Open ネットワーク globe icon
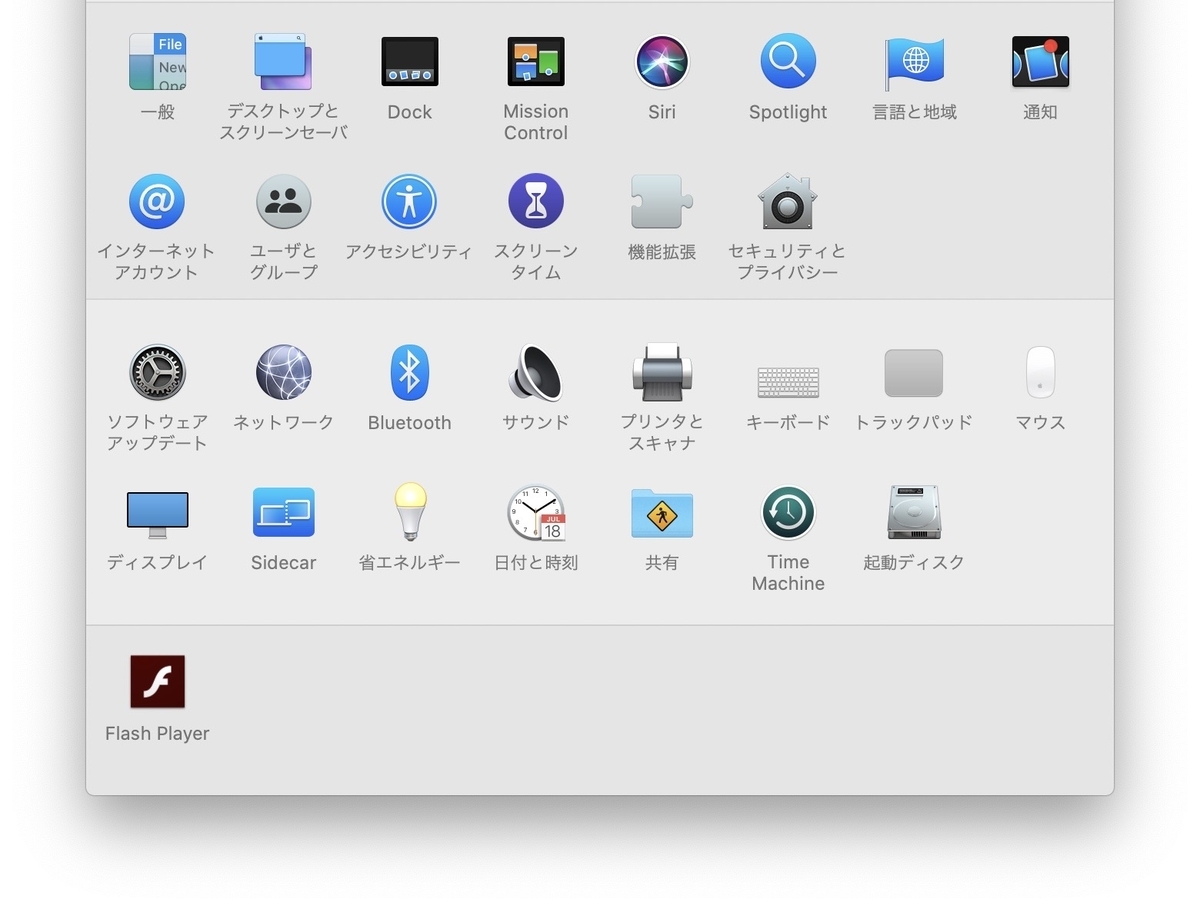The height and width of the screenshot is (909, 1200). click(x=284, y=373)
